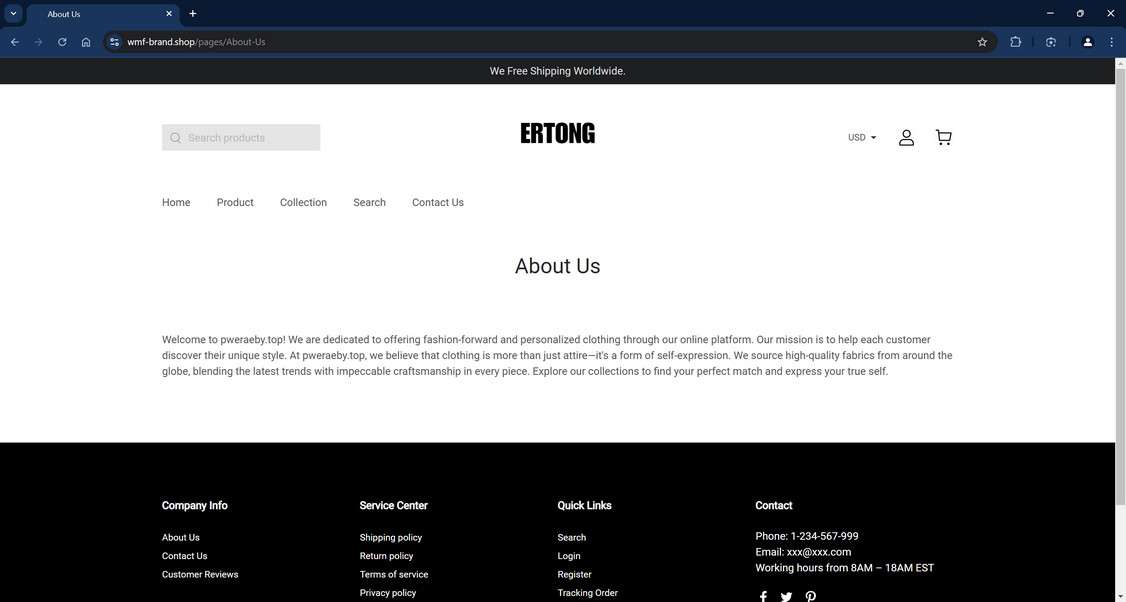Click the Service Center footer heading
The height and width of the screenshot is (602, 1126).
394,506
